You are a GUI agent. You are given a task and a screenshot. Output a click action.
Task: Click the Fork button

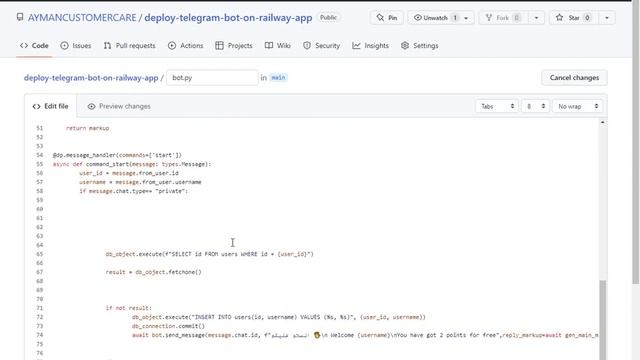tap(503, 18)
